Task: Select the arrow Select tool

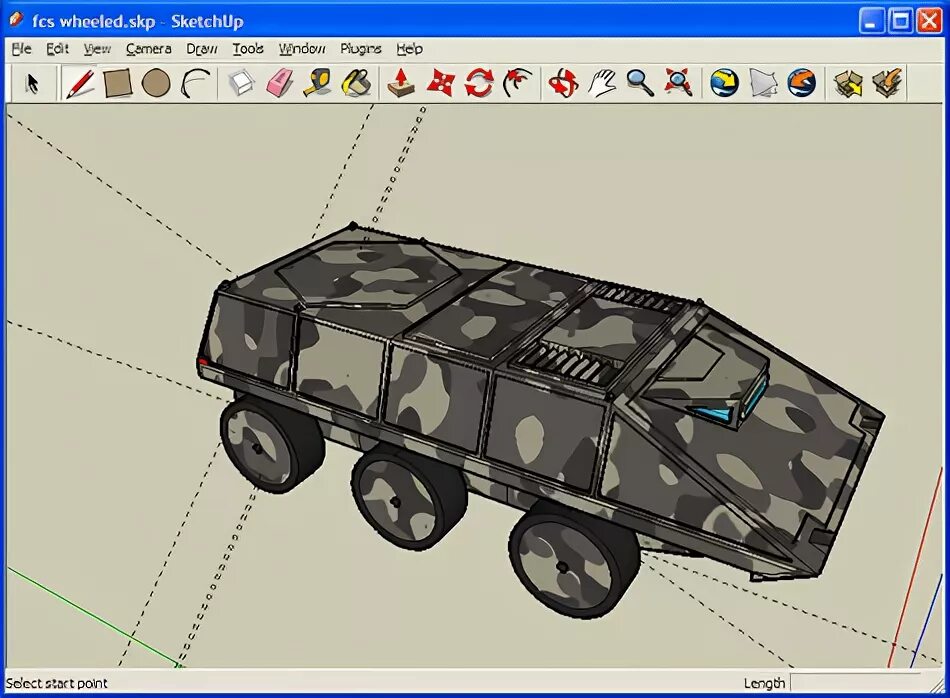Action: click(33, 83)
